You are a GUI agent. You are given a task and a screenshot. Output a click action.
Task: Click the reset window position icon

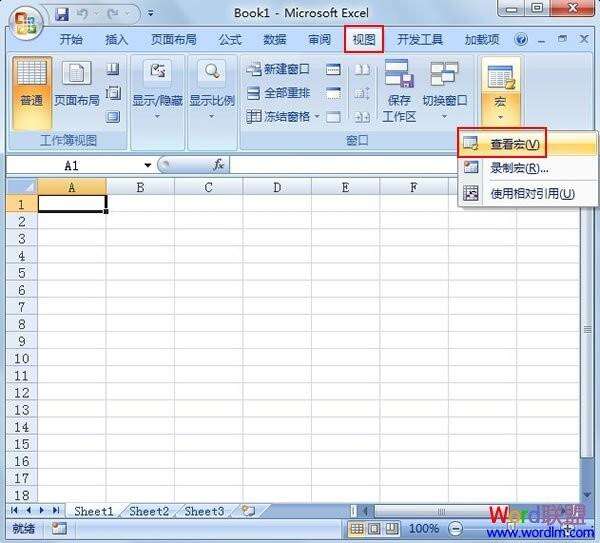coord(362,117)
